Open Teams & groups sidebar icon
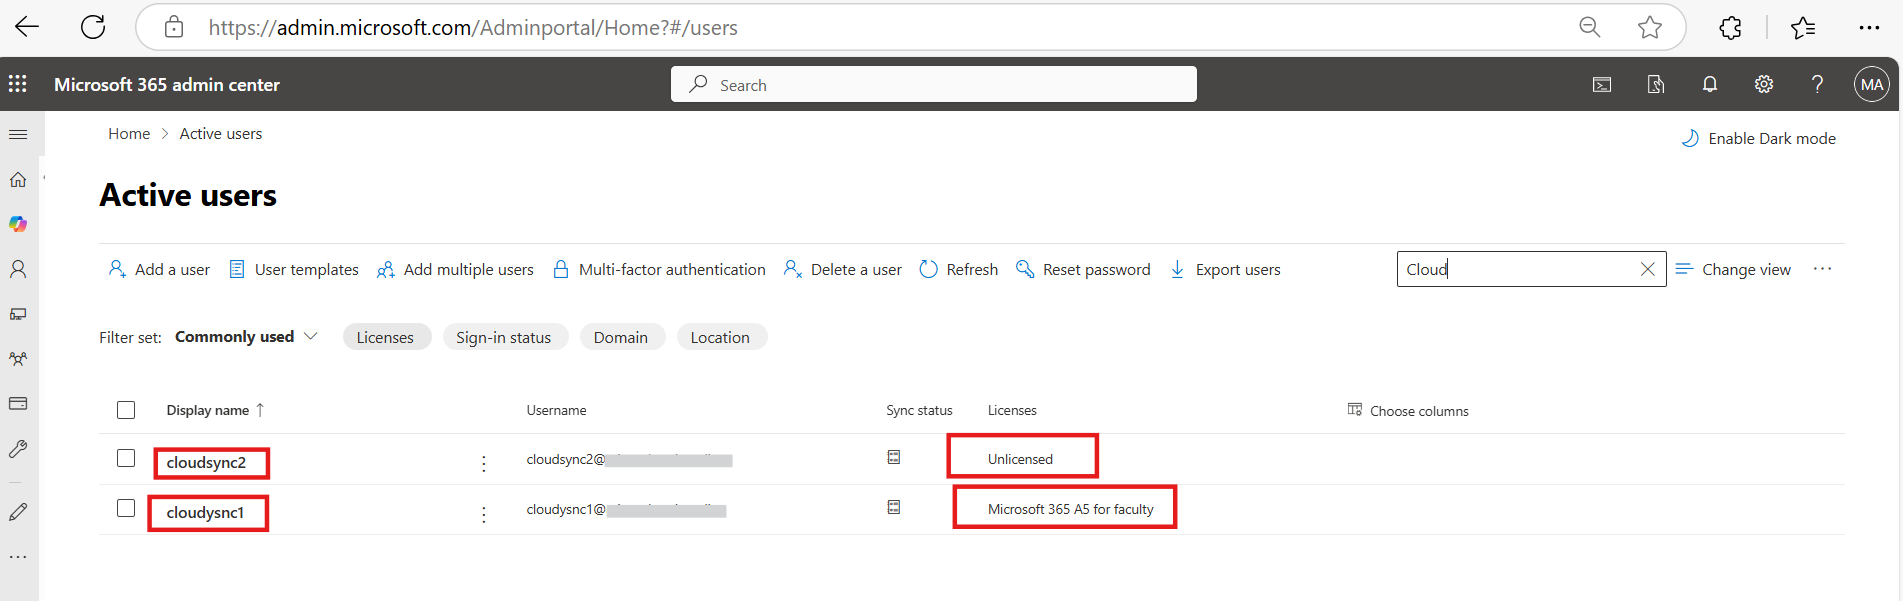This screenshot has height=601, width=1903. tap(18, 359)
